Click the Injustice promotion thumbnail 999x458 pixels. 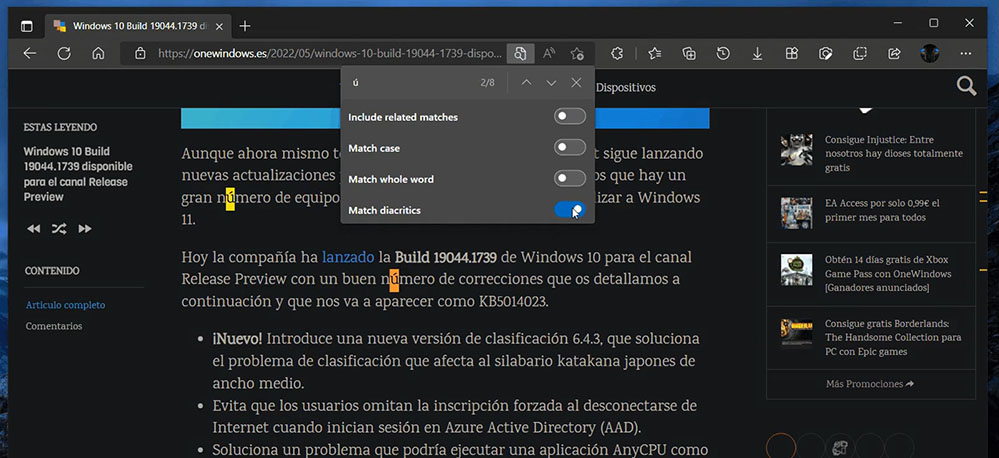tap(796, 150)
